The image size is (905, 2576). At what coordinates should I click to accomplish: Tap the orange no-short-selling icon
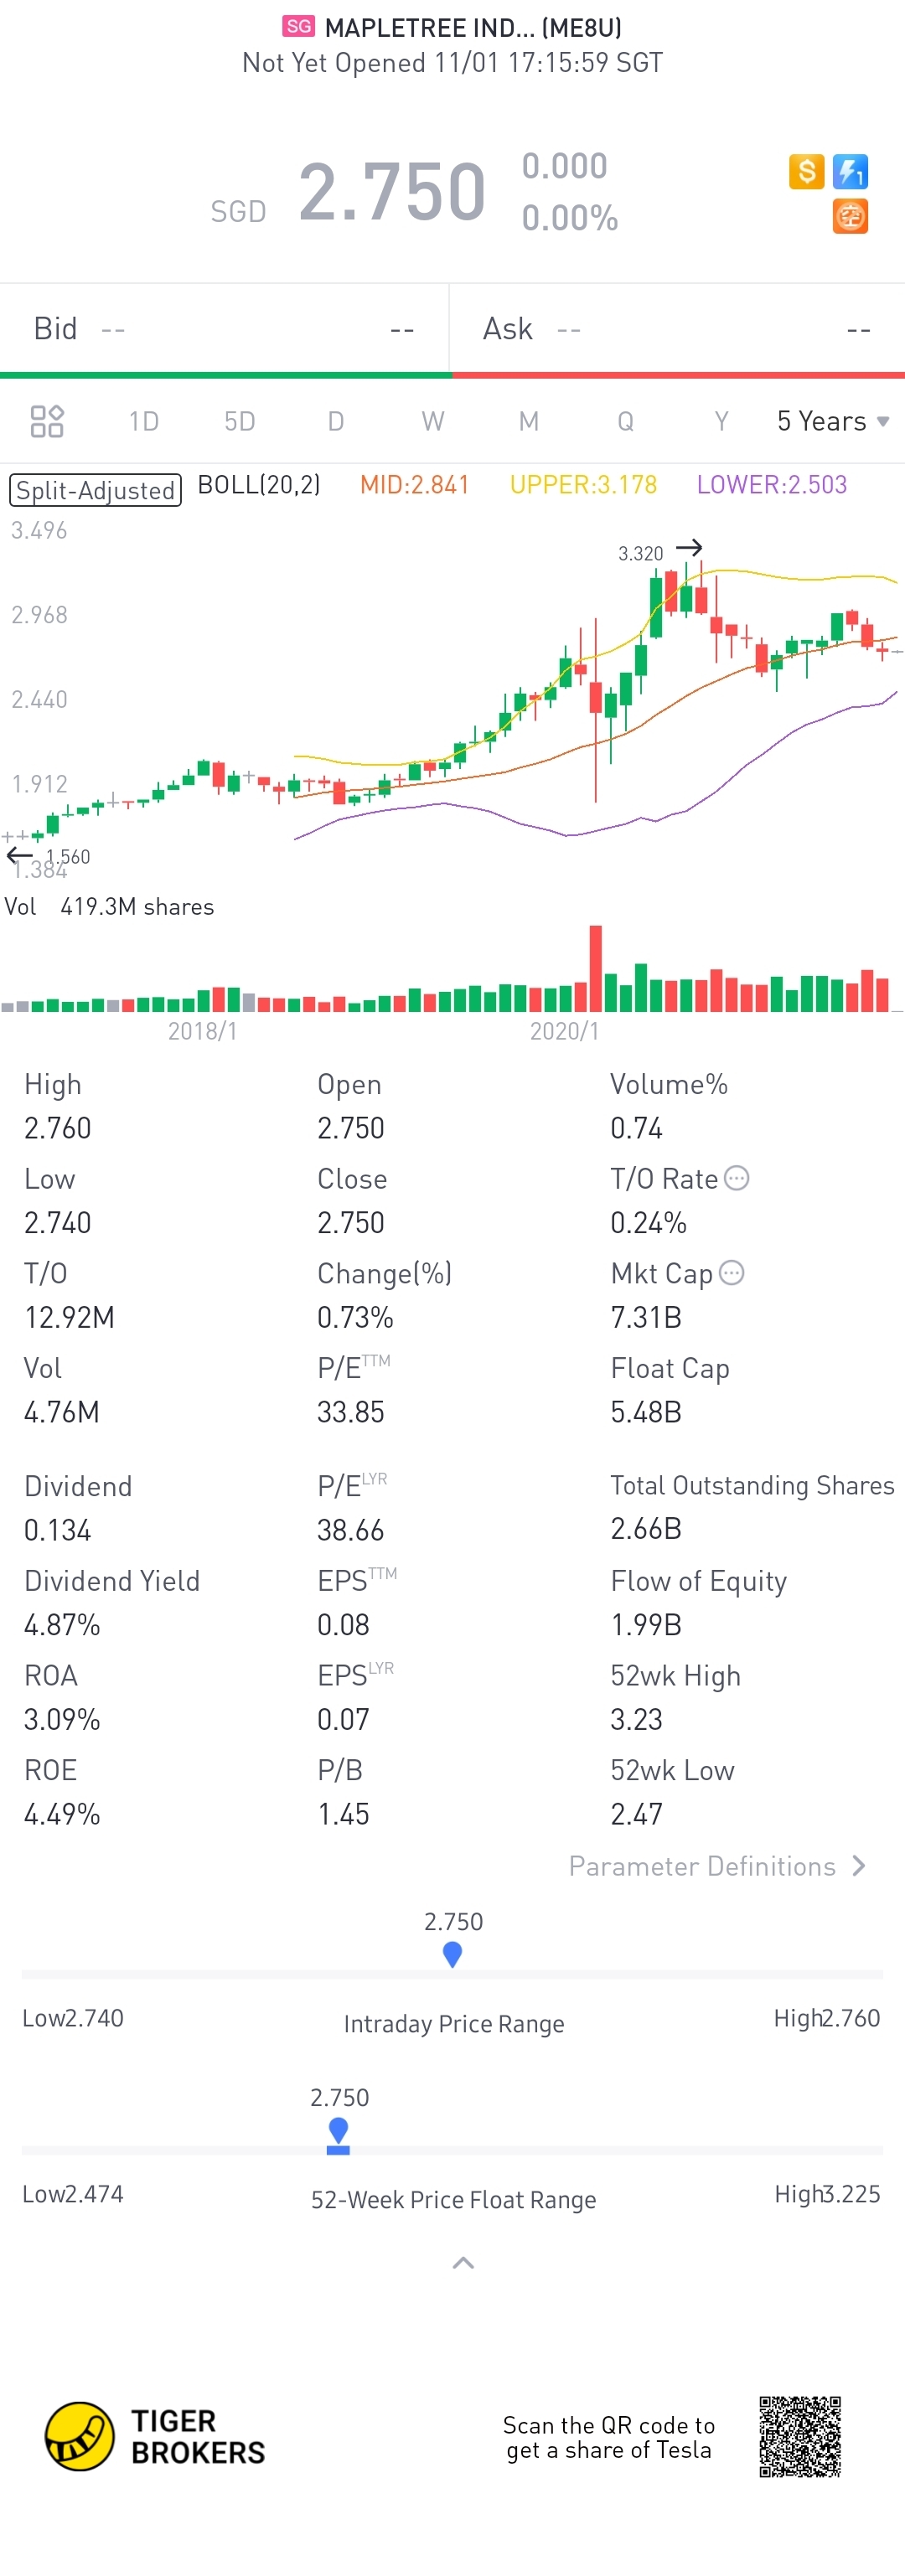[x=850, y=216]
